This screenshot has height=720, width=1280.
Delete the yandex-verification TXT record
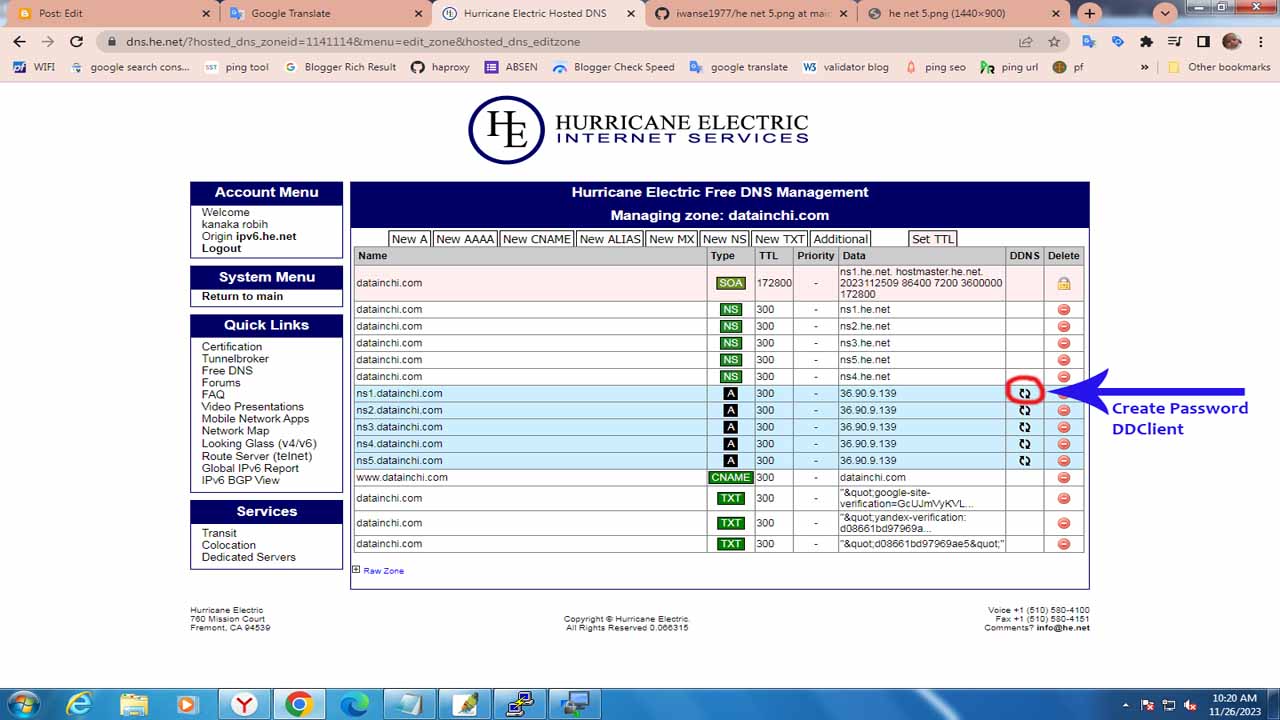[x=1064, y=523]
